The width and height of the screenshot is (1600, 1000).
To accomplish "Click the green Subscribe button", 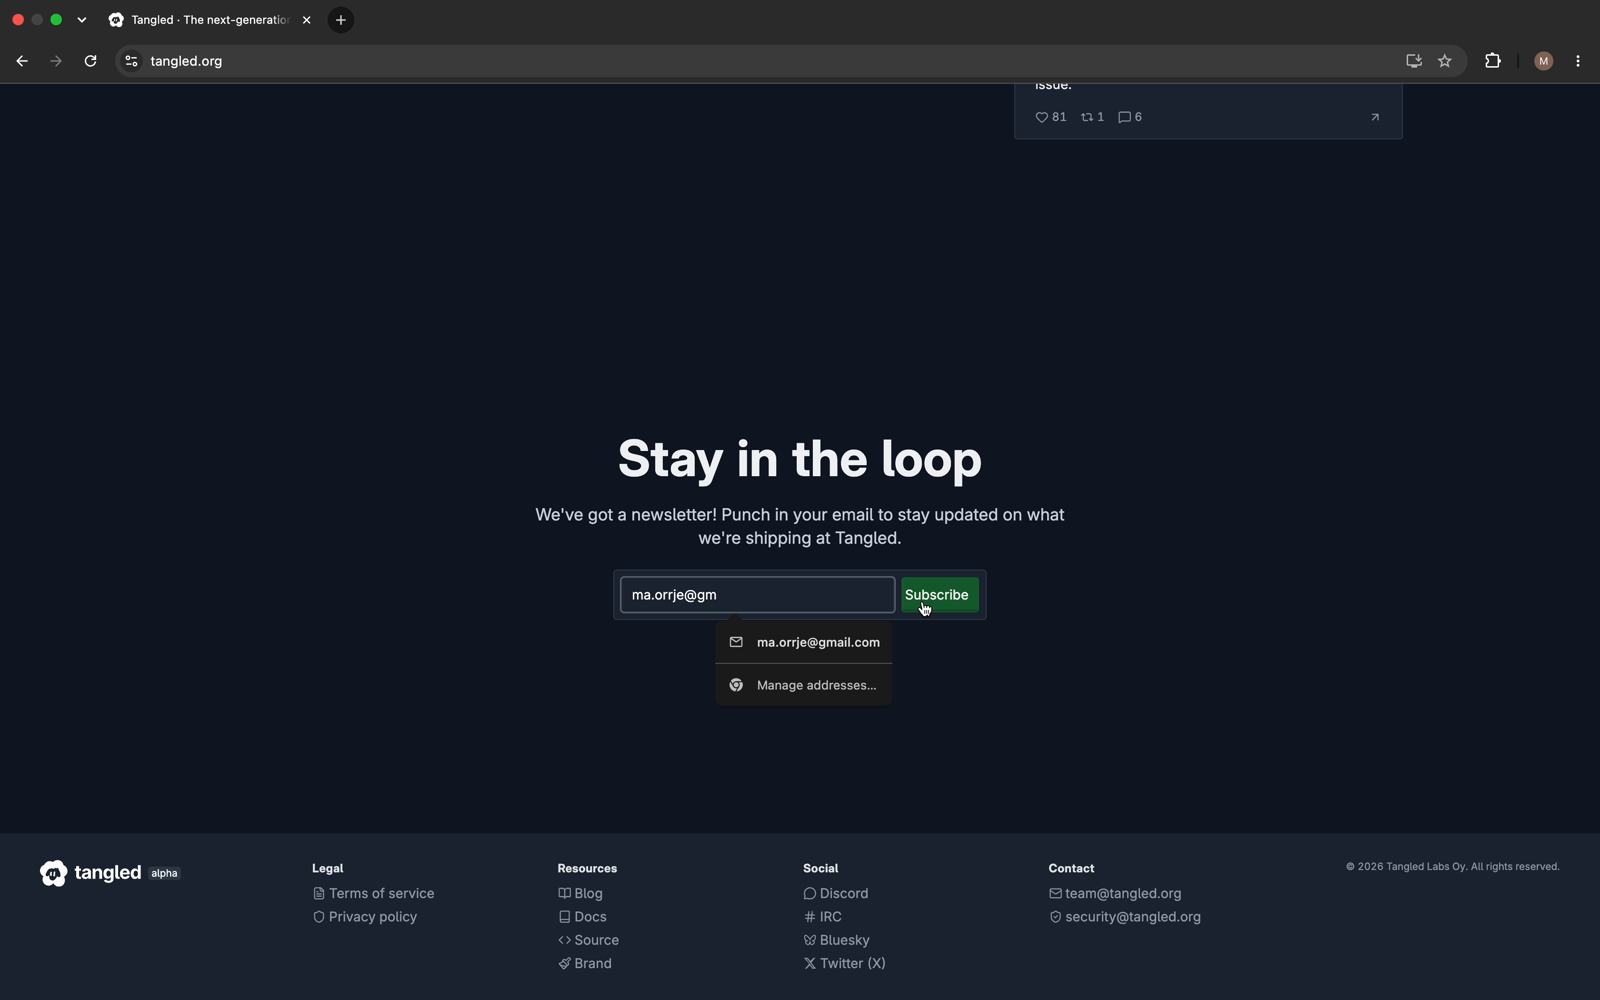I will (x=939, y=595).
